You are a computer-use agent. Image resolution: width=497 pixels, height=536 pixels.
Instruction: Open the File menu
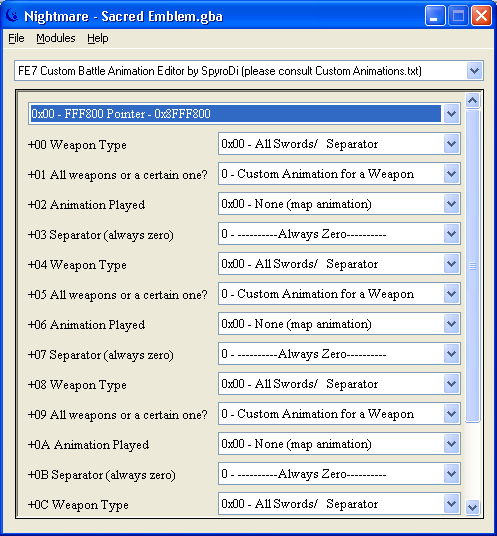tap(16, 38)
